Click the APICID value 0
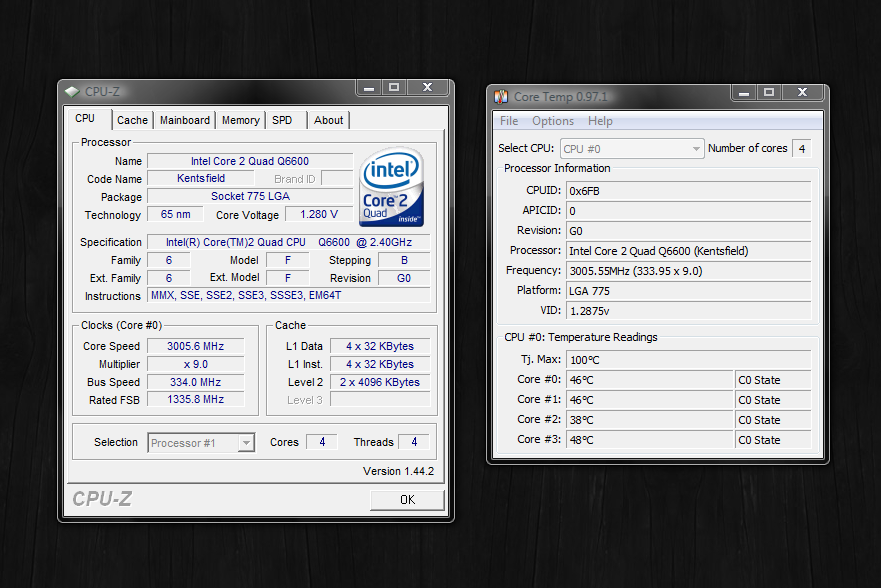Screen dimensions: 881x588 point(689,211)
